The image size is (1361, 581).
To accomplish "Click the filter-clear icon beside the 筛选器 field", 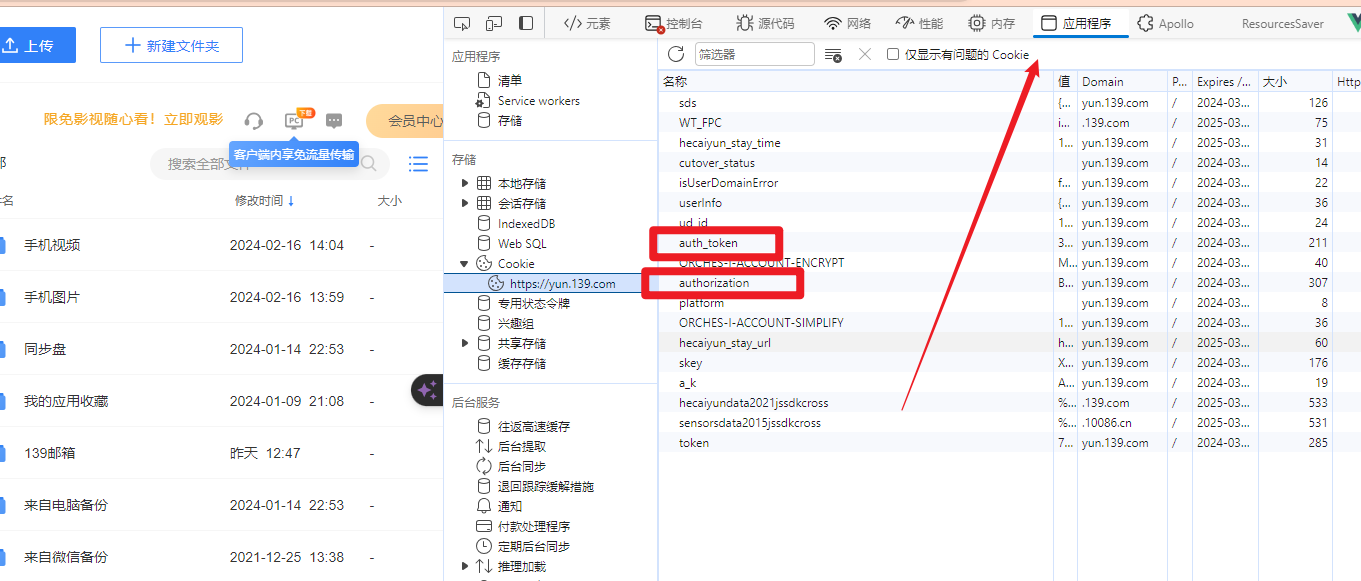I will coord(833,53).
